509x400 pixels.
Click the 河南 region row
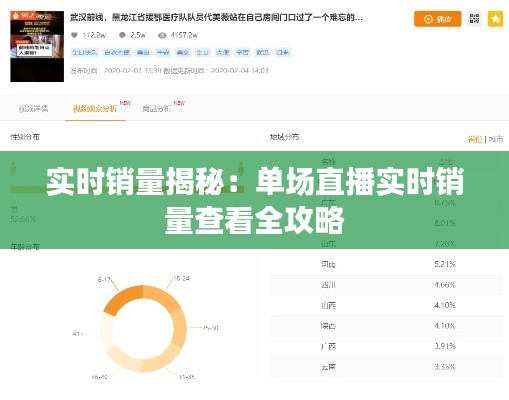tap(387, 264)
